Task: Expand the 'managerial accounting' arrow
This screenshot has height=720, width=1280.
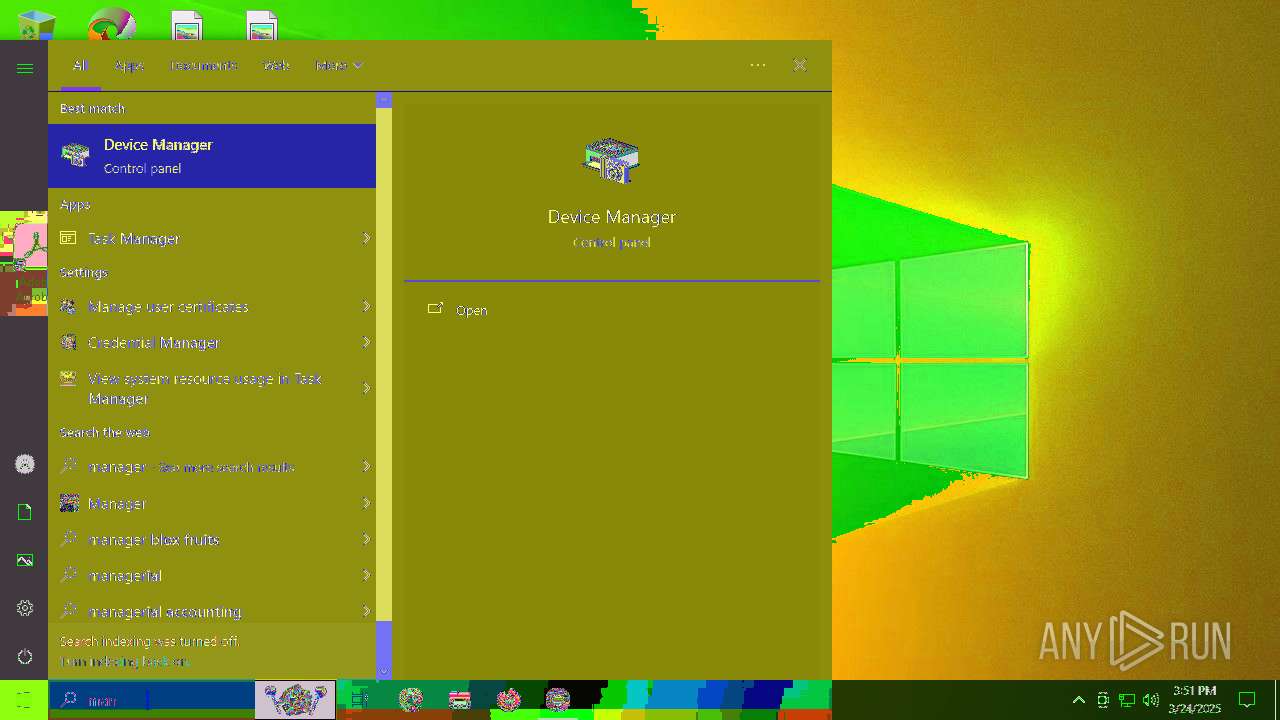Action: point(366,611)
